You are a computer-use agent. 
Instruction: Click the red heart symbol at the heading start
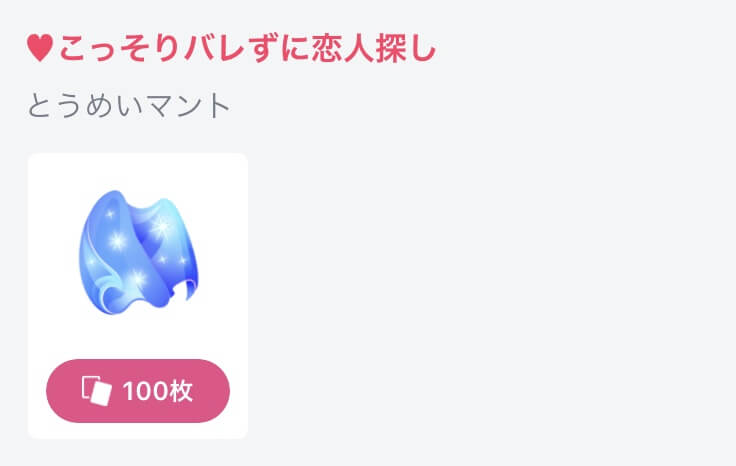point(40,48)
